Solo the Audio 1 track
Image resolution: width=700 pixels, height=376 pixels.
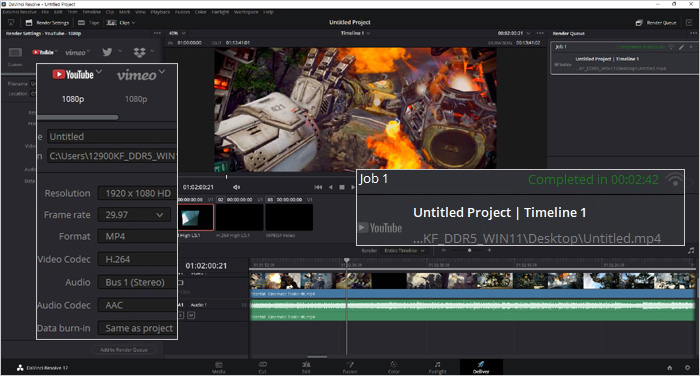[181, 315]
